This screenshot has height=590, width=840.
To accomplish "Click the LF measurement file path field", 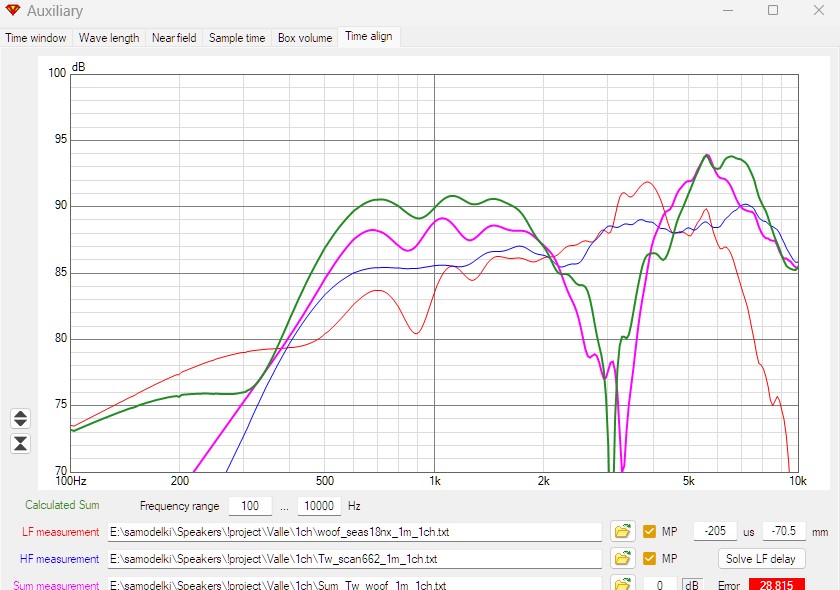I will tap(355, 531).
